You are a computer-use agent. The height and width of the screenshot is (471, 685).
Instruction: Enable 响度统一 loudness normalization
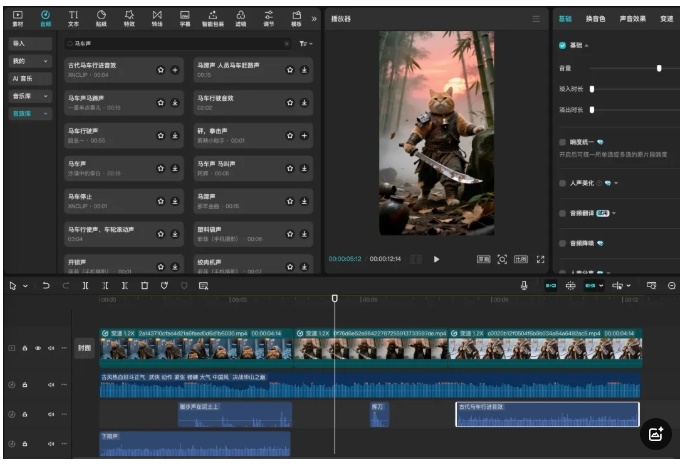(562, 142)
